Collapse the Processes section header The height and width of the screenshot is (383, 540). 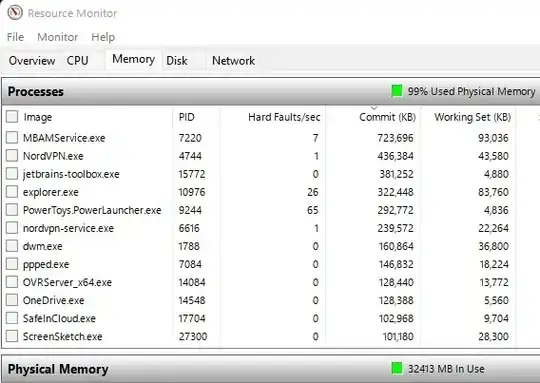click(x=271, y=92)
